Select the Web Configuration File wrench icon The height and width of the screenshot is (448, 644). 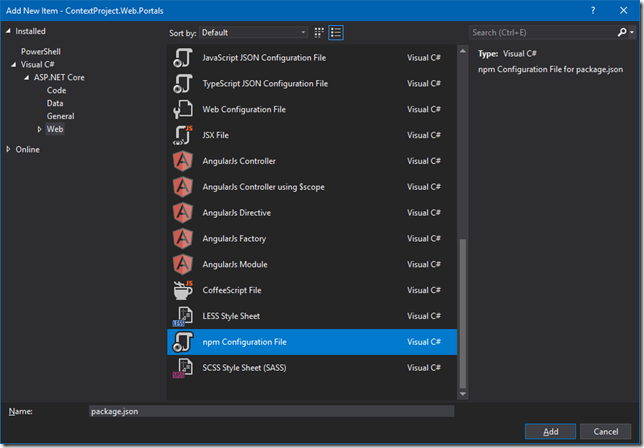pyautogui.click(x=183, y=110)
